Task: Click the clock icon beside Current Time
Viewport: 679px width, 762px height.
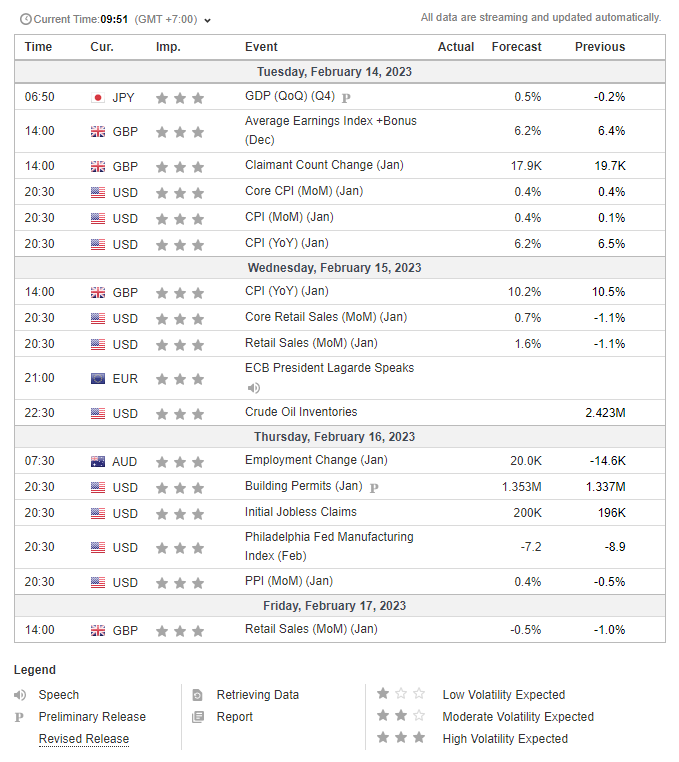Action: pos(26,19)
